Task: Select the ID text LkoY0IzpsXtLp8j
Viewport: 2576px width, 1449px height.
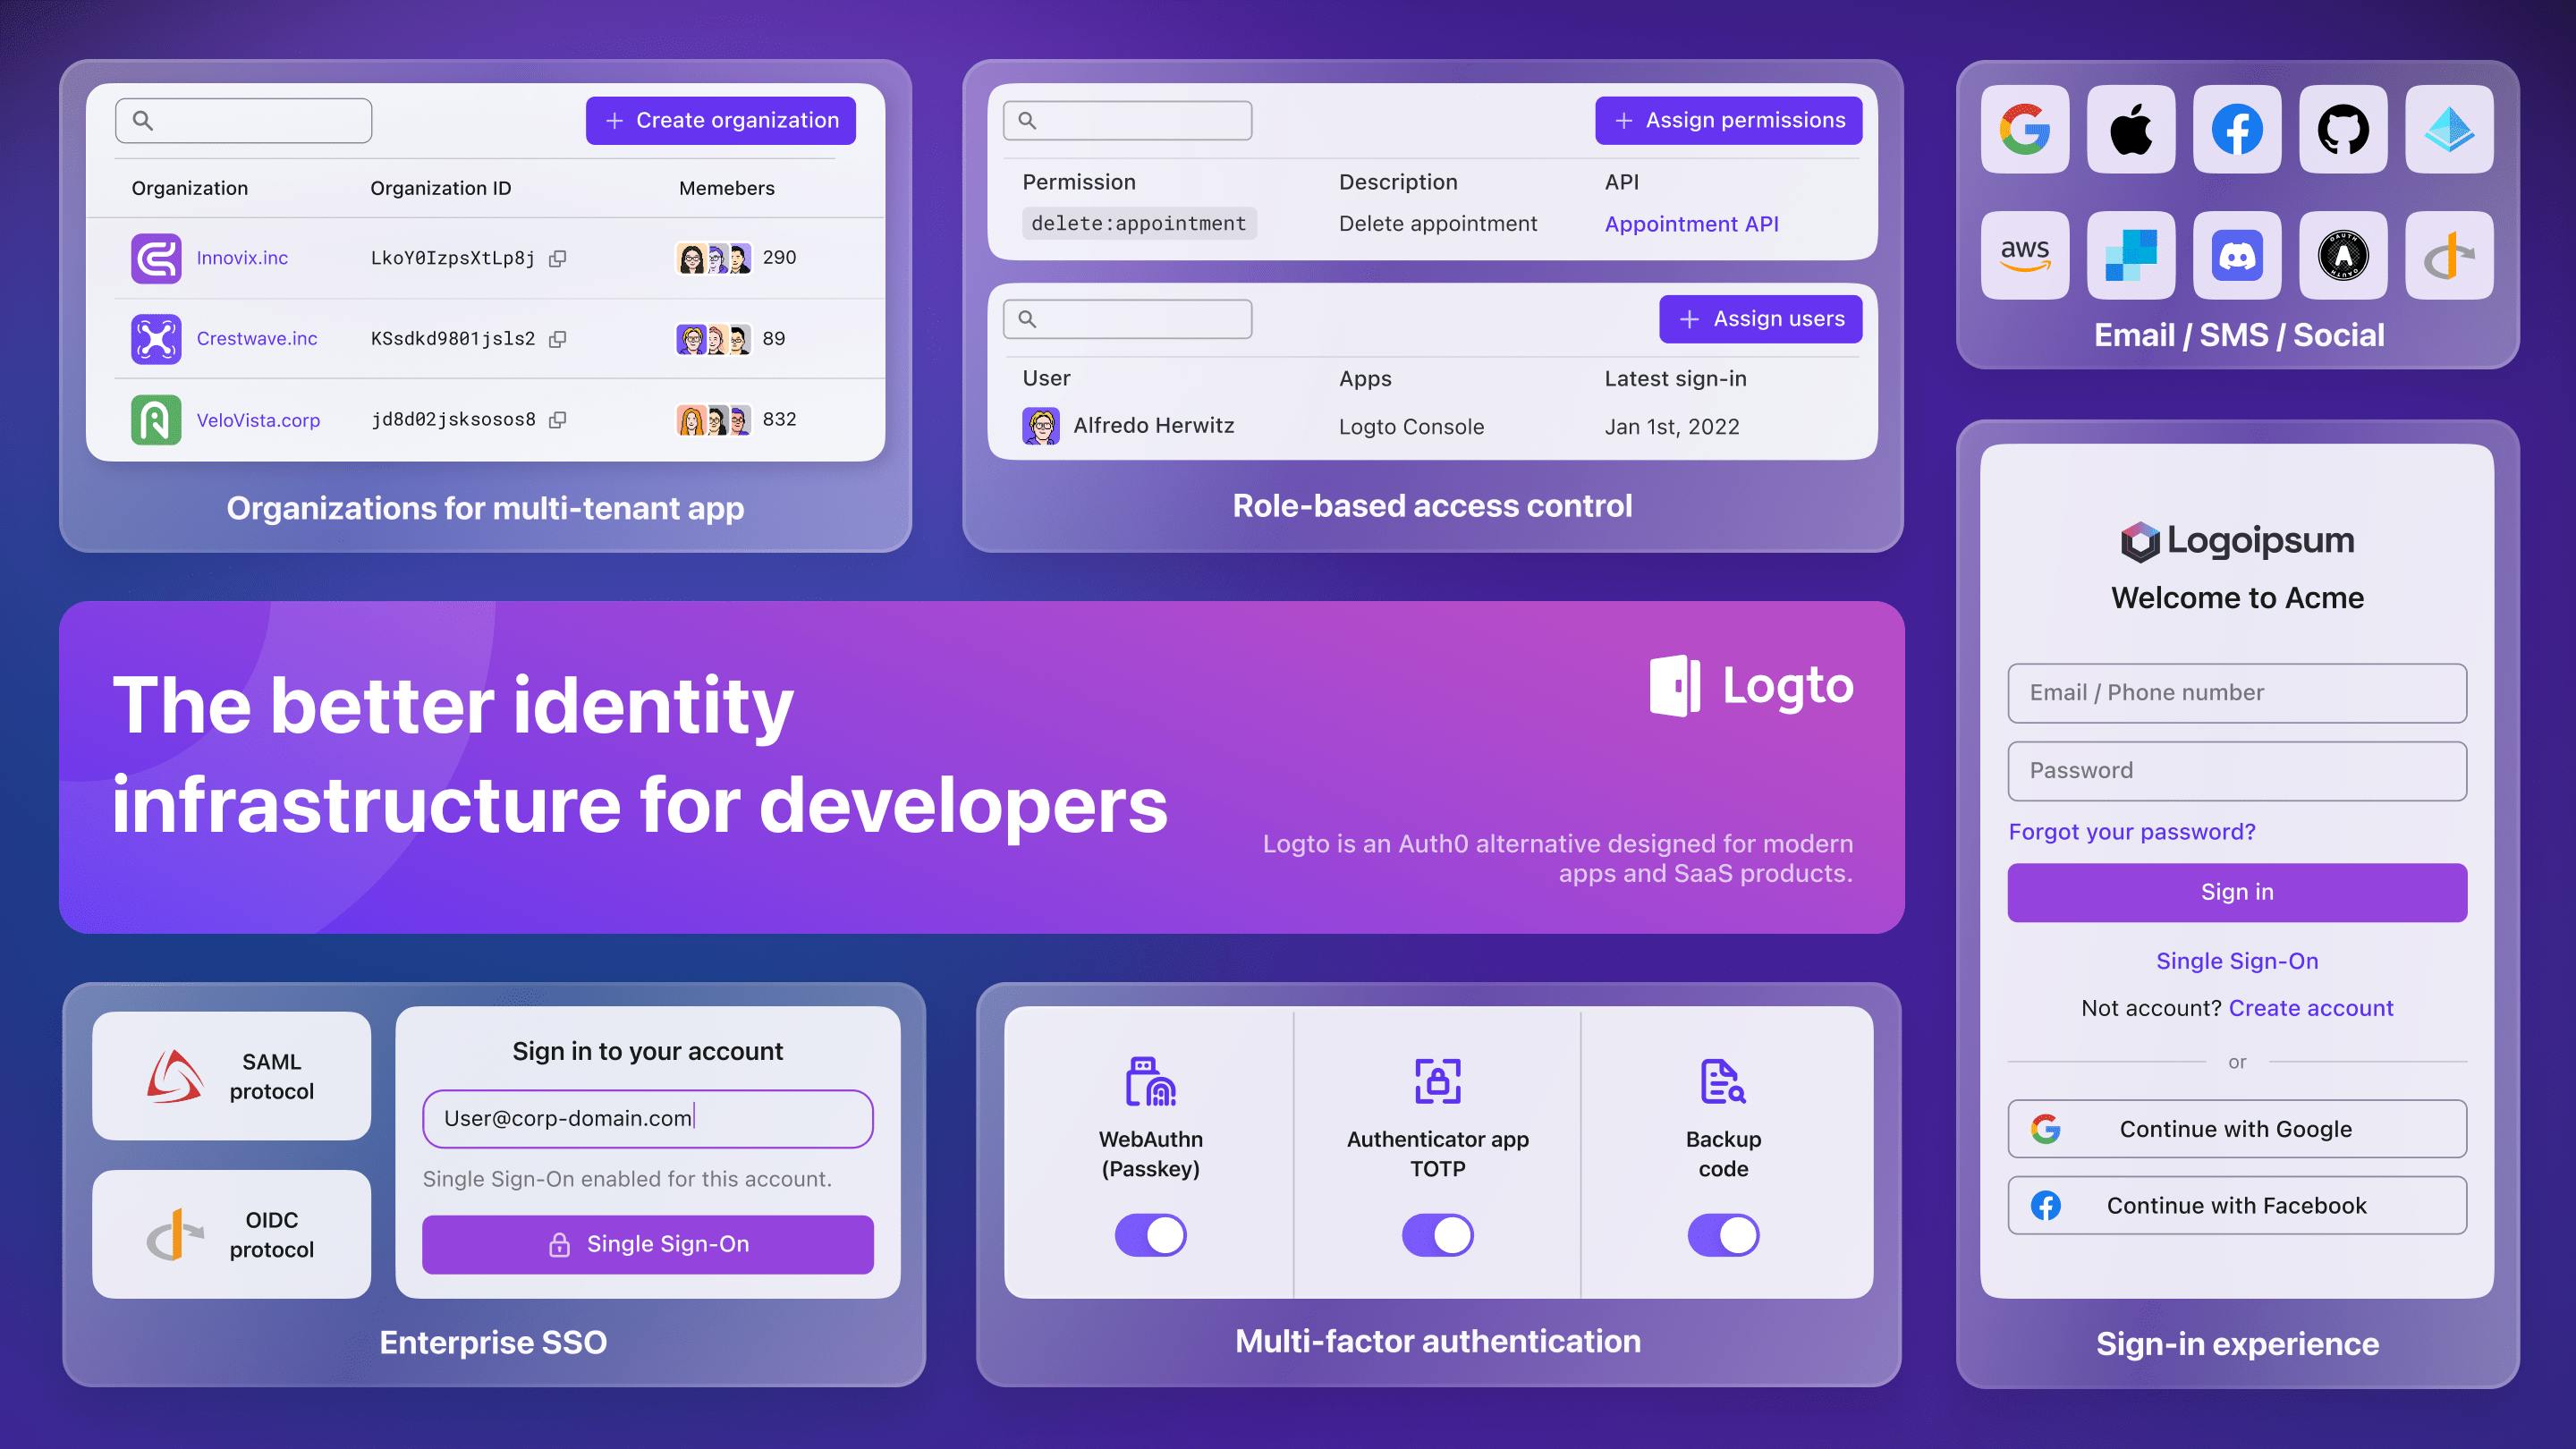Action: pyautogui.click(x=453, y=258)
